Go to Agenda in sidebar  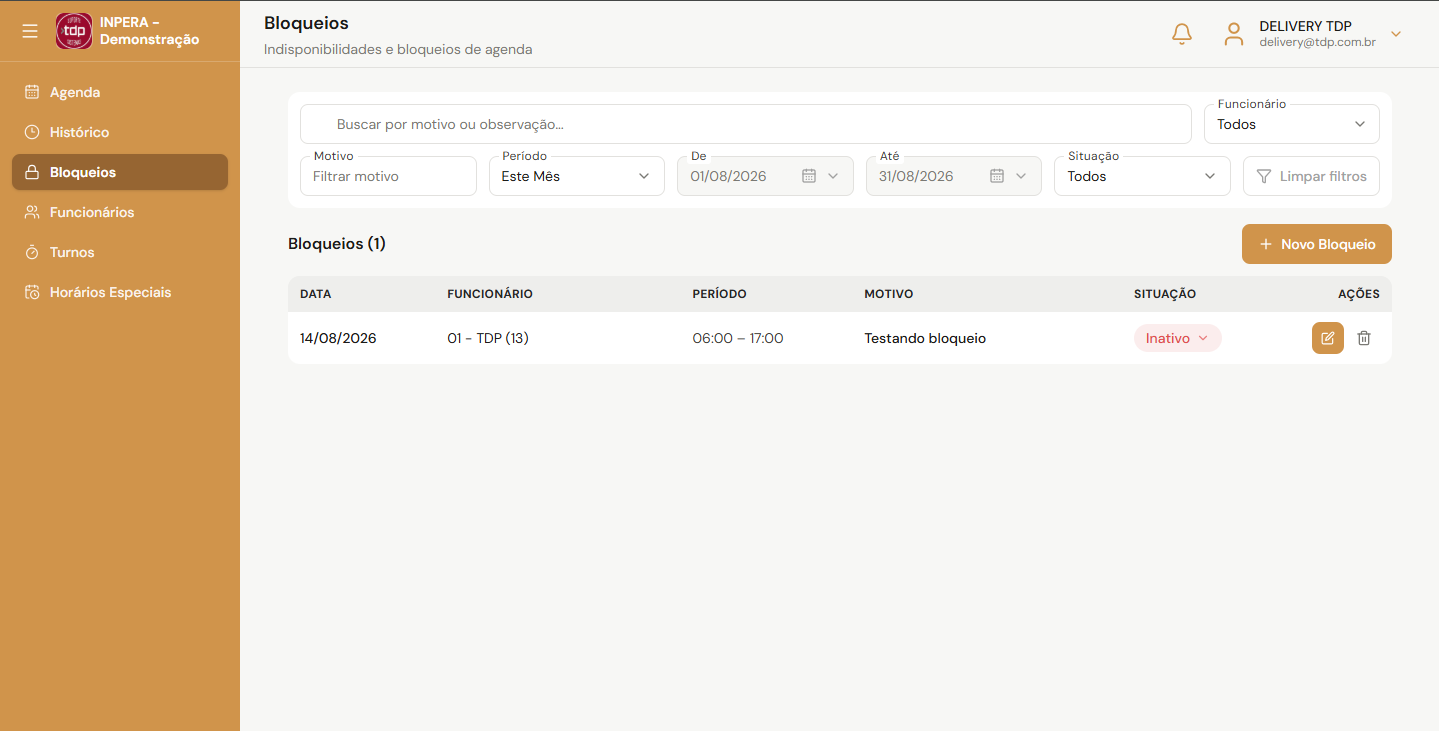click(120, 92)
